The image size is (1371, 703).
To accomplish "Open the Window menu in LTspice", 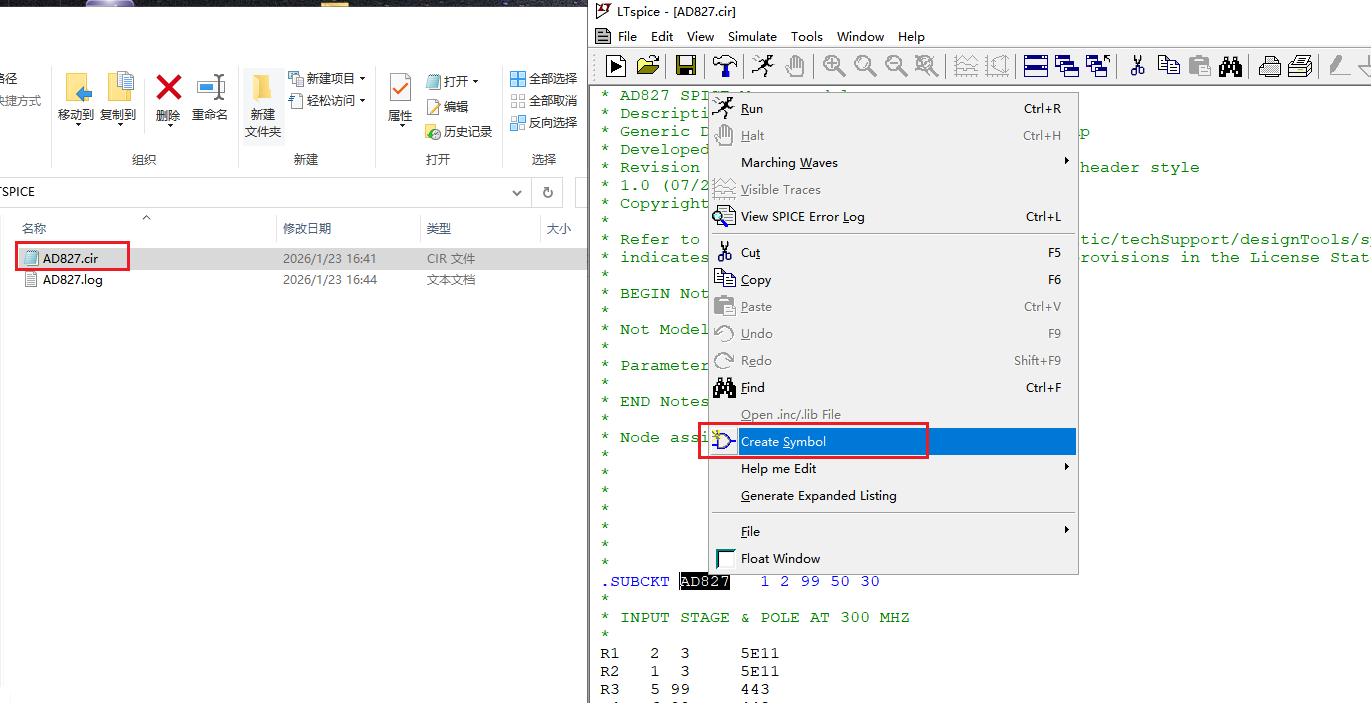I will tap(860, 36).
